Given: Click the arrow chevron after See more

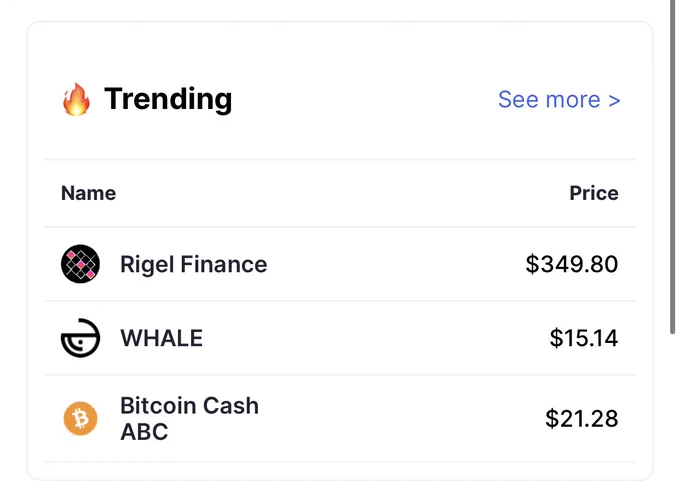Looking at the screenshot, I should [x=614, y=101].
